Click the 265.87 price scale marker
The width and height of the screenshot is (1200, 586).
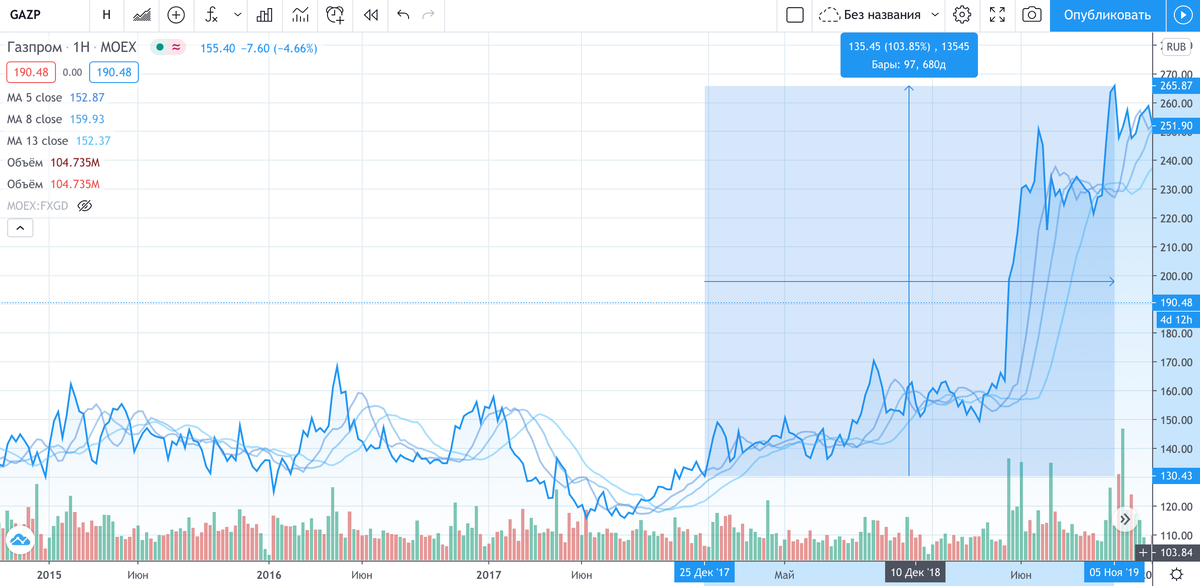(x=1174, y=87)
